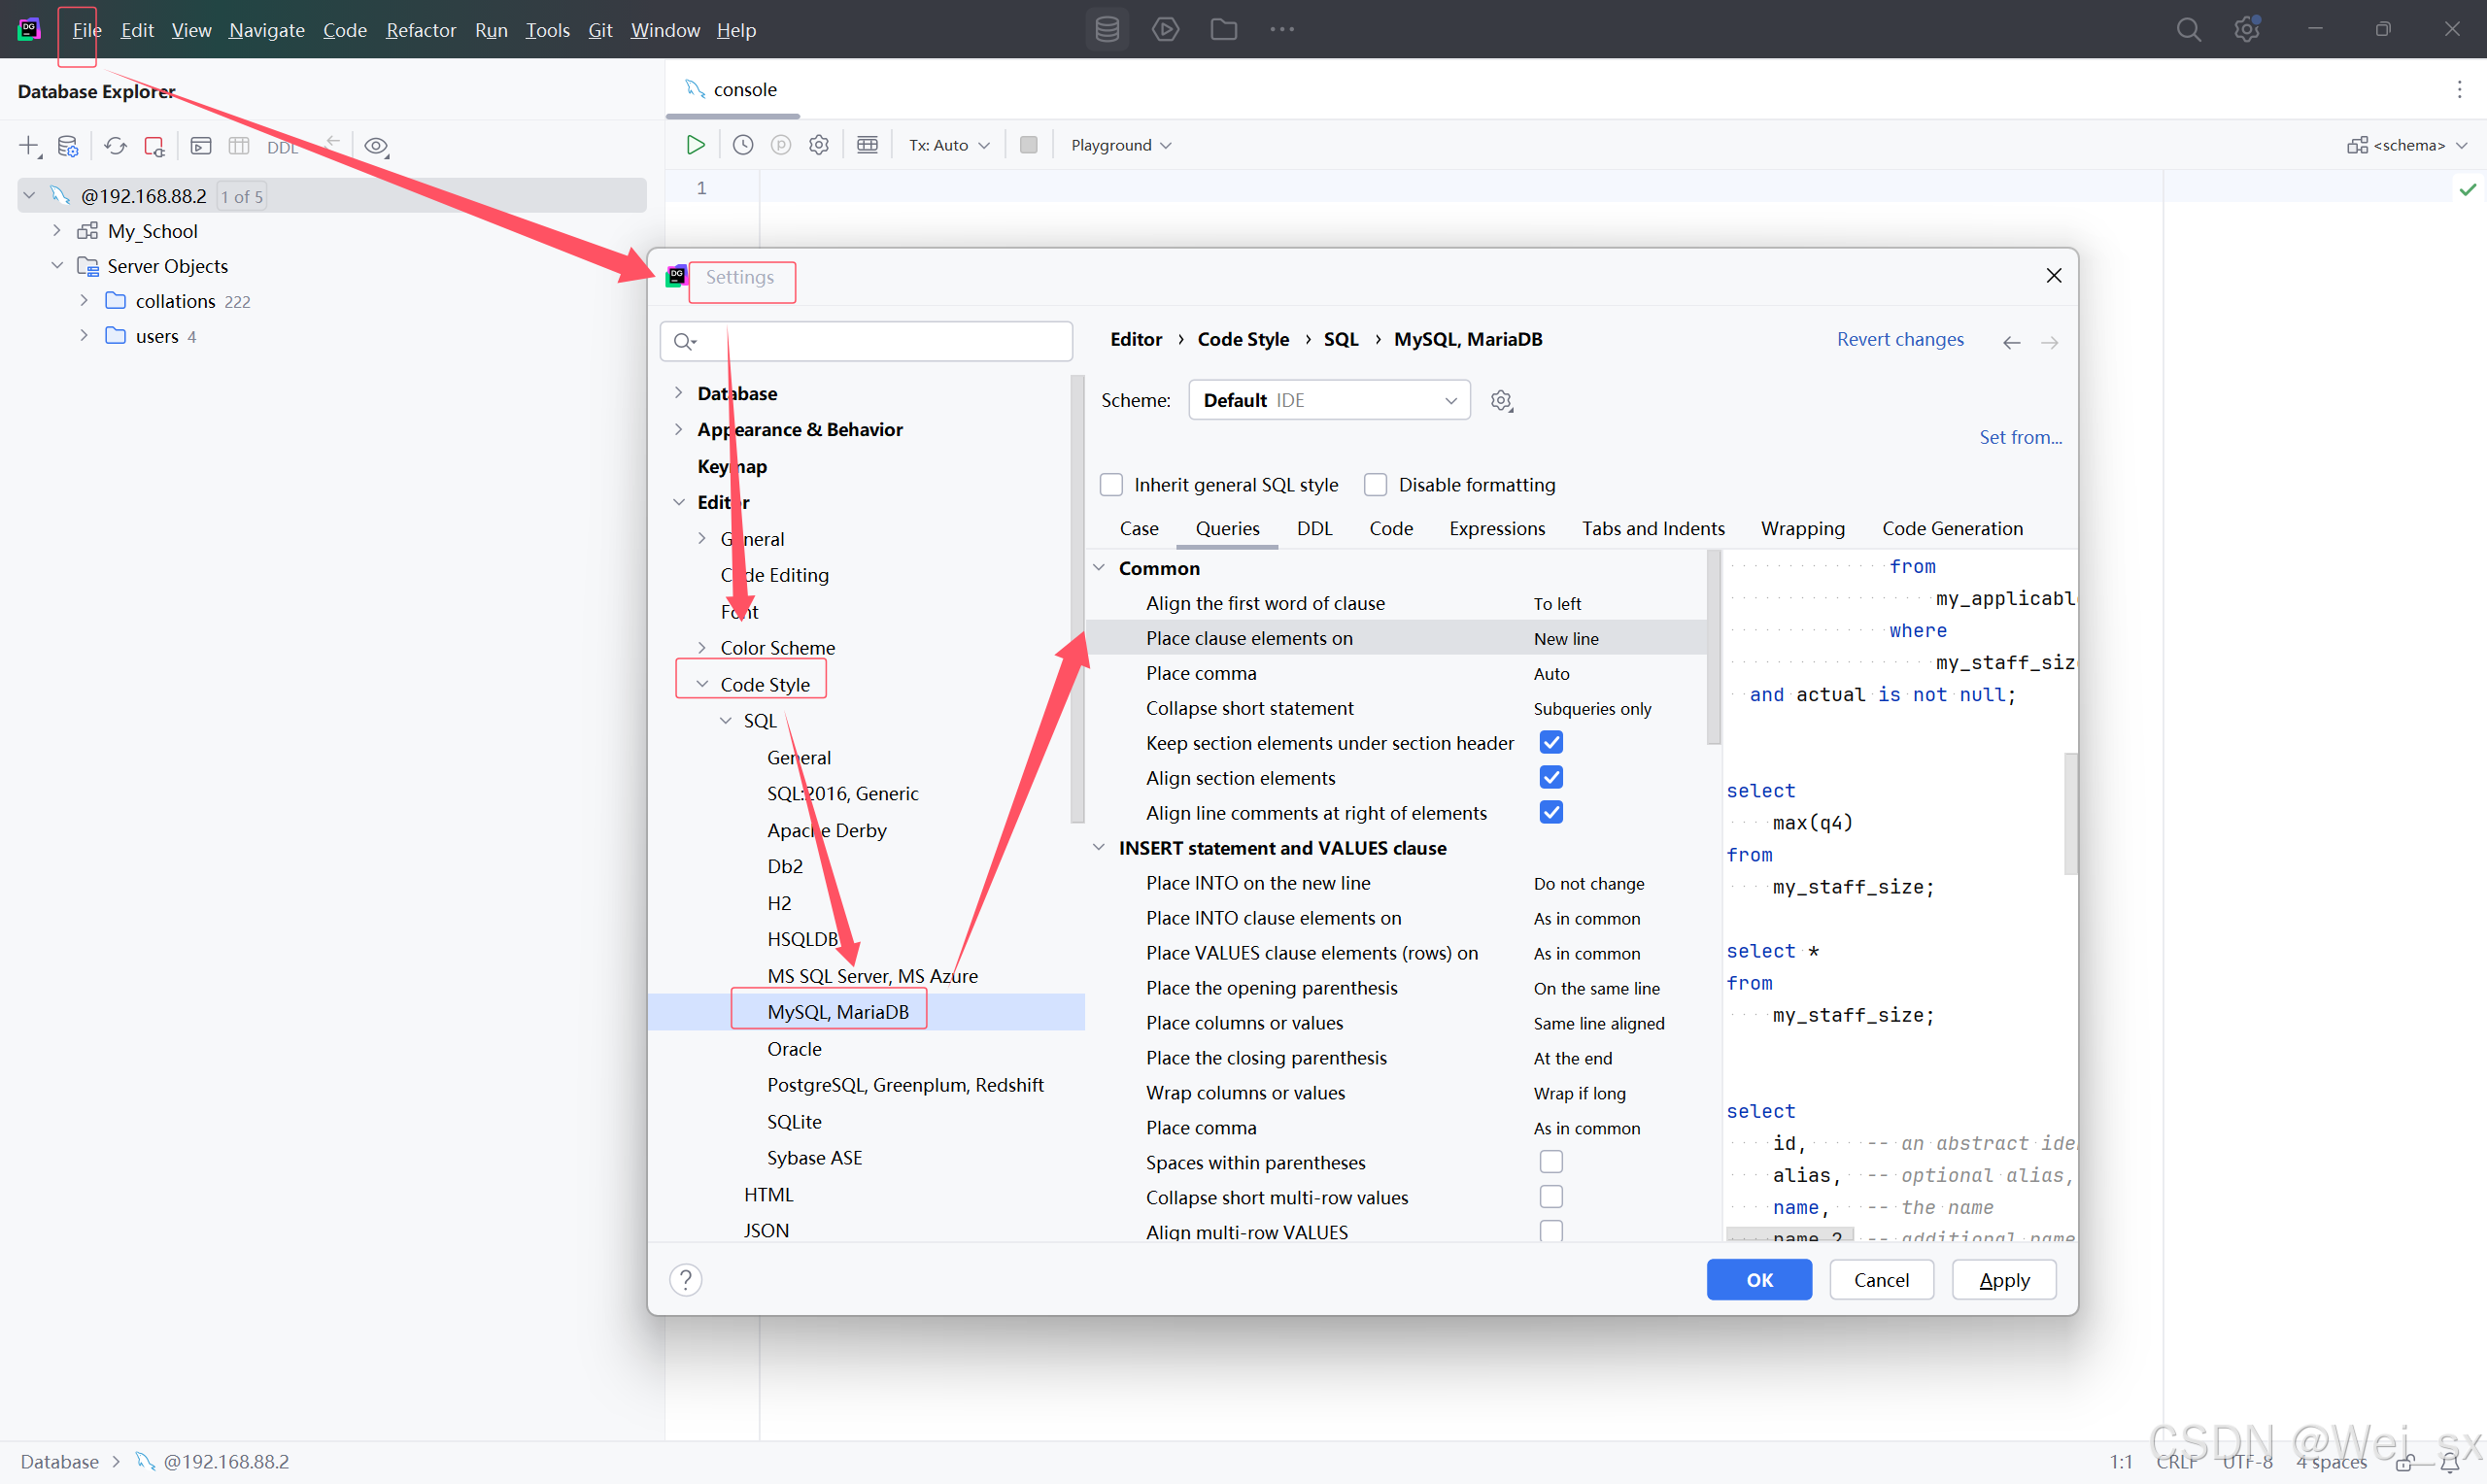Open the Git menu

[600, 30]
